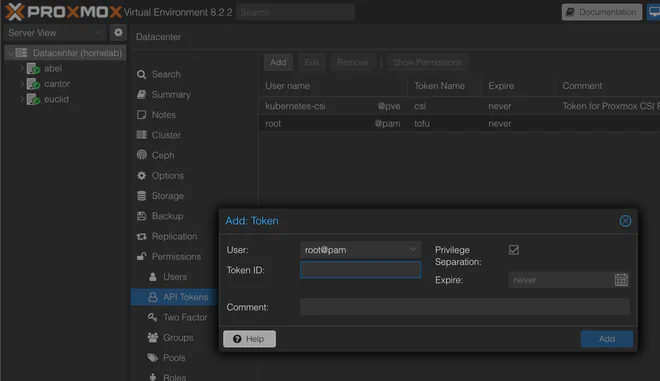
Task: Click the Remove button in toolbar
Action: coord(353,62)
